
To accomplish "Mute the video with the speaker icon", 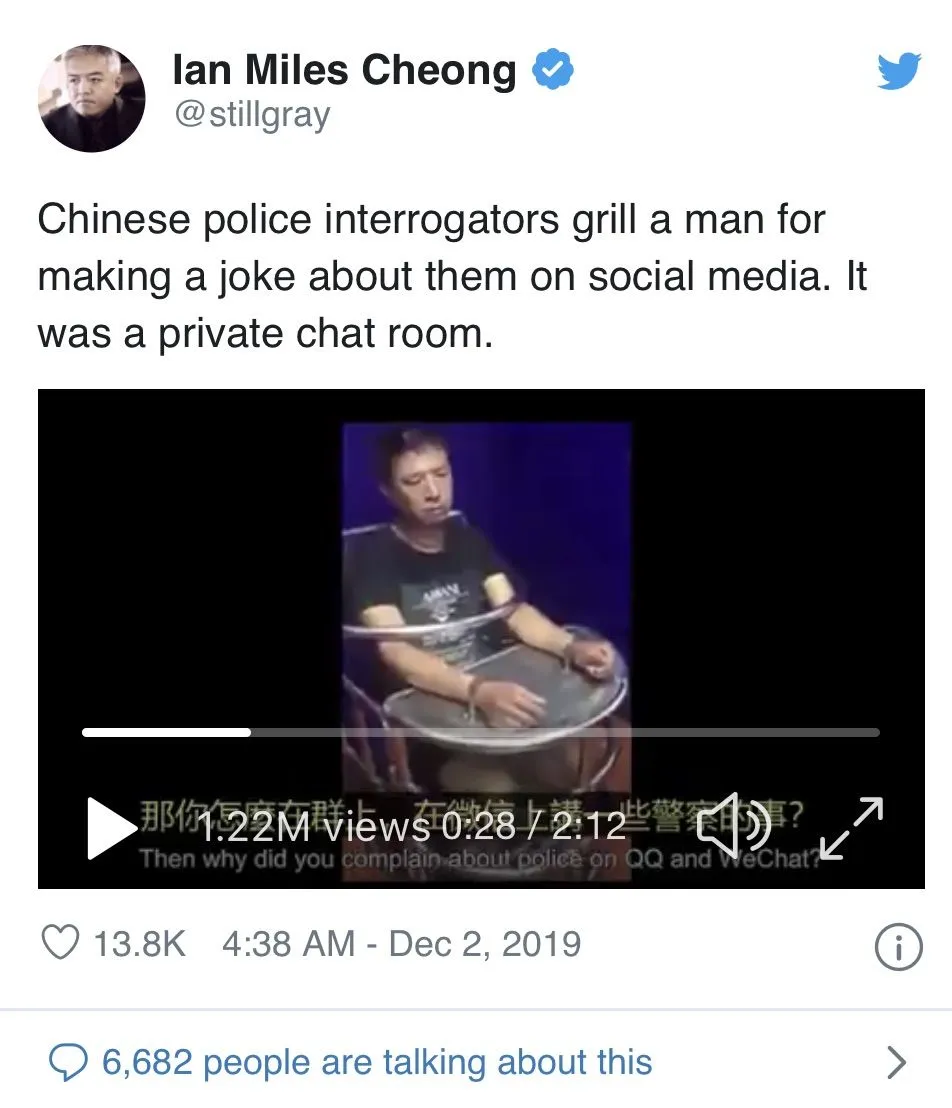I will click(733, 826).
